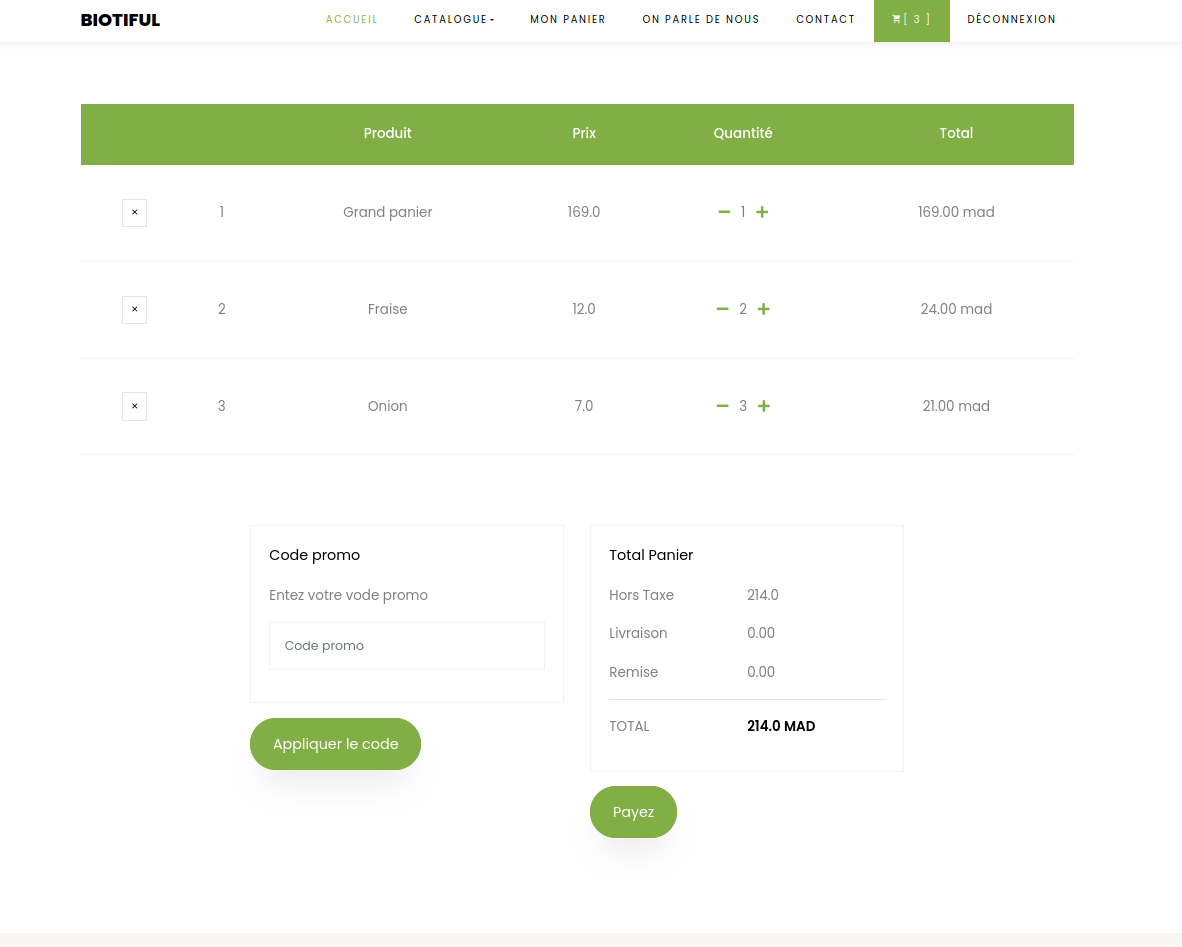Click the row total 169.00 mad

click(x=956, y=212)
